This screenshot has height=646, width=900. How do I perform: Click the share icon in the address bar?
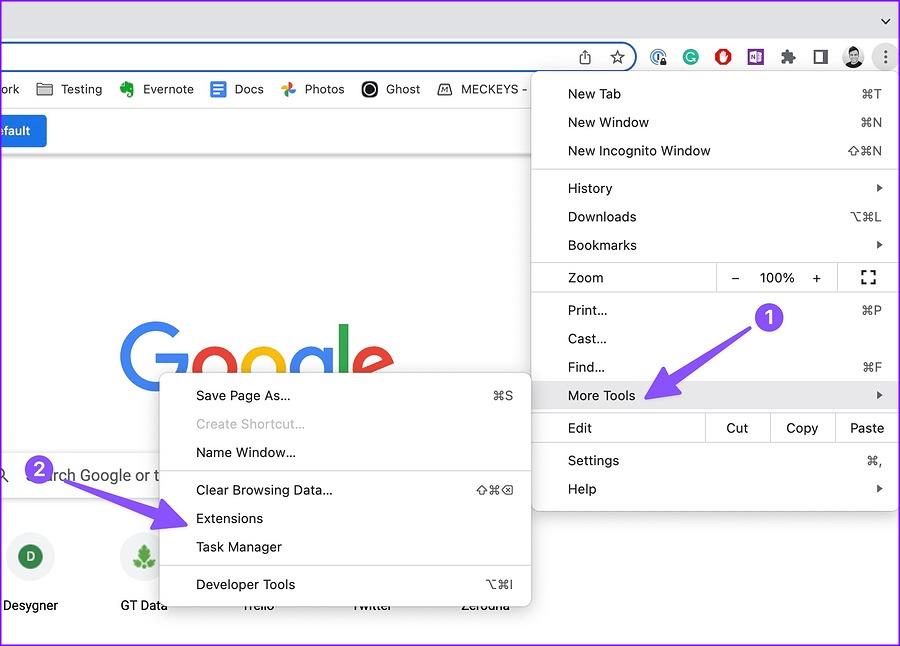(x=584, y=57)
